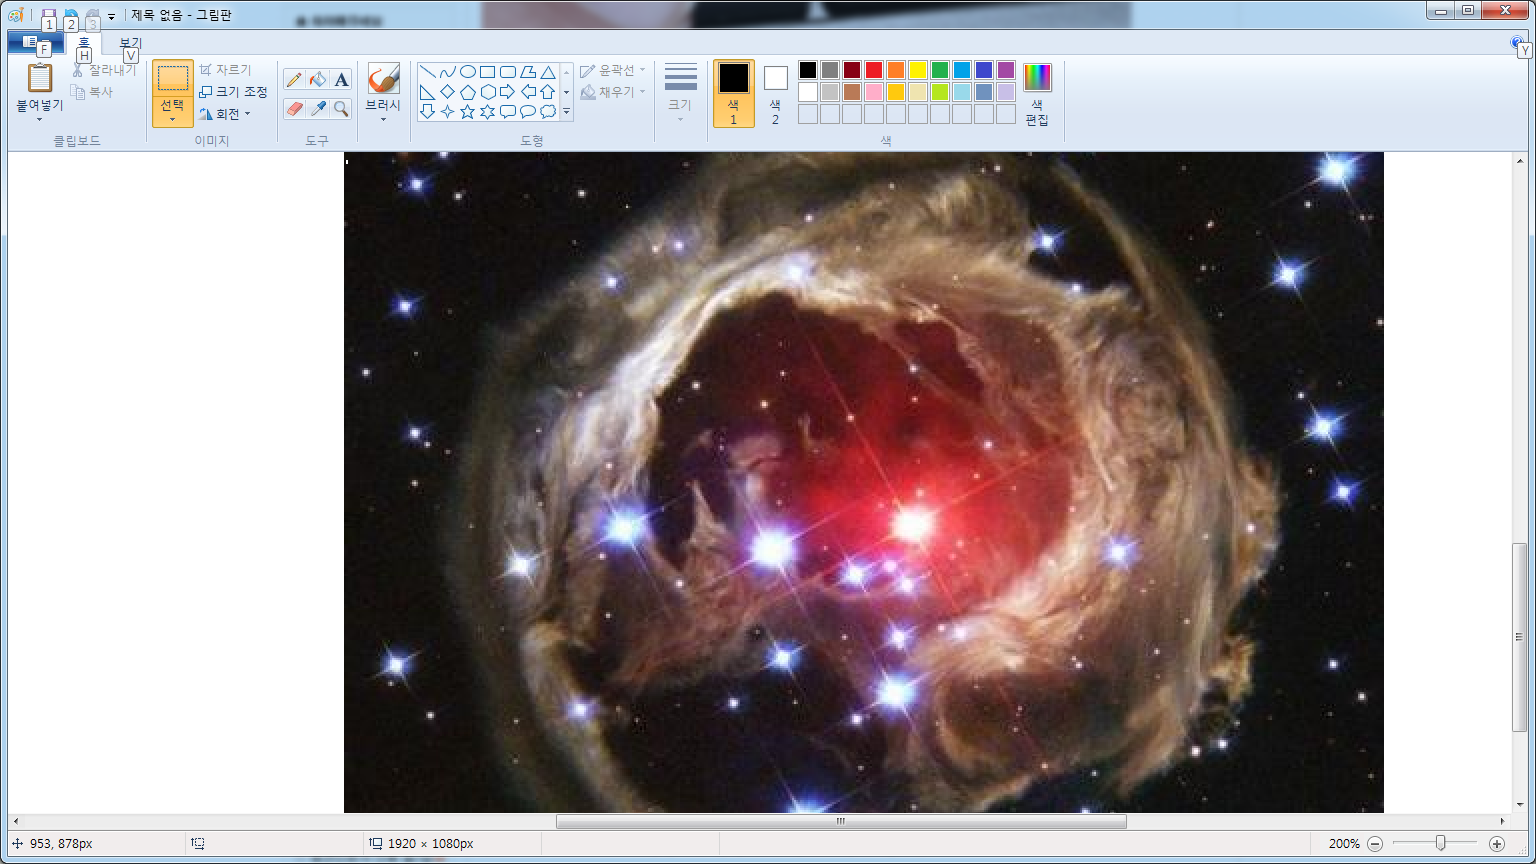Choose the Diamond shape
Viewport: 1536px width, 864px height.
[x=447, y=92]
